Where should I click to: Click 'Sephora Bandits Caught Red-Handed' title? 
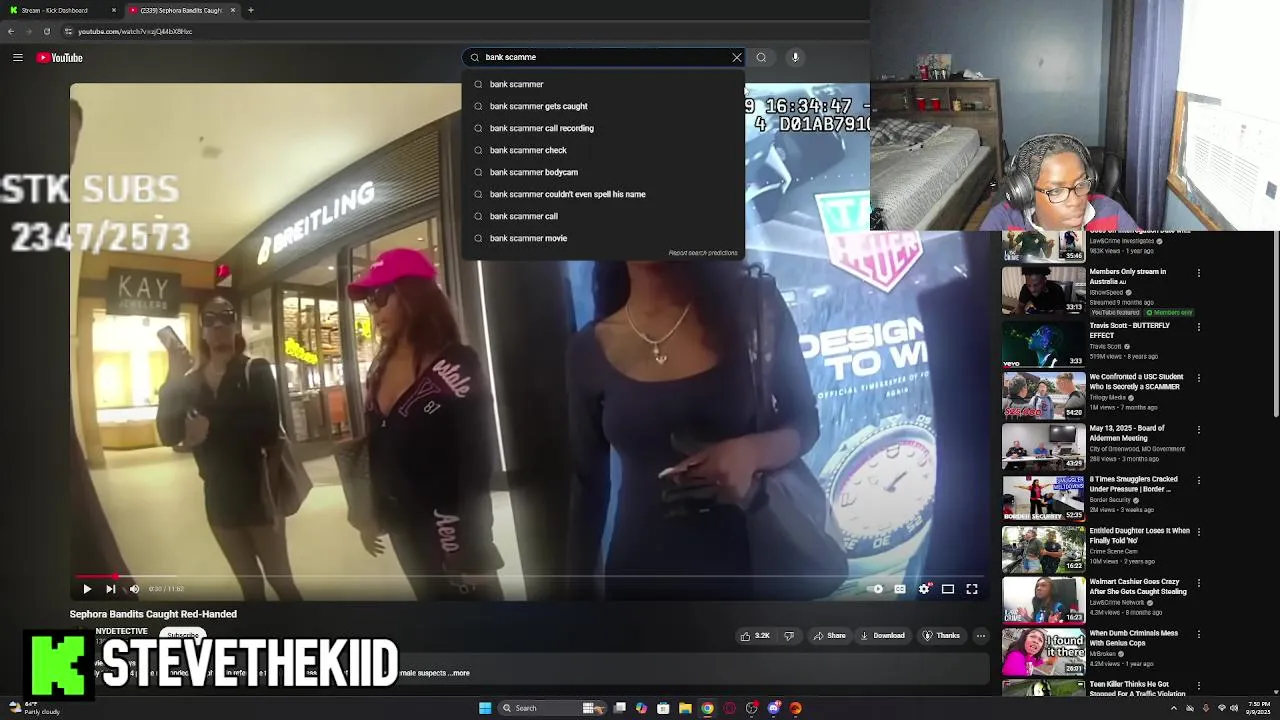pos(153,614)
